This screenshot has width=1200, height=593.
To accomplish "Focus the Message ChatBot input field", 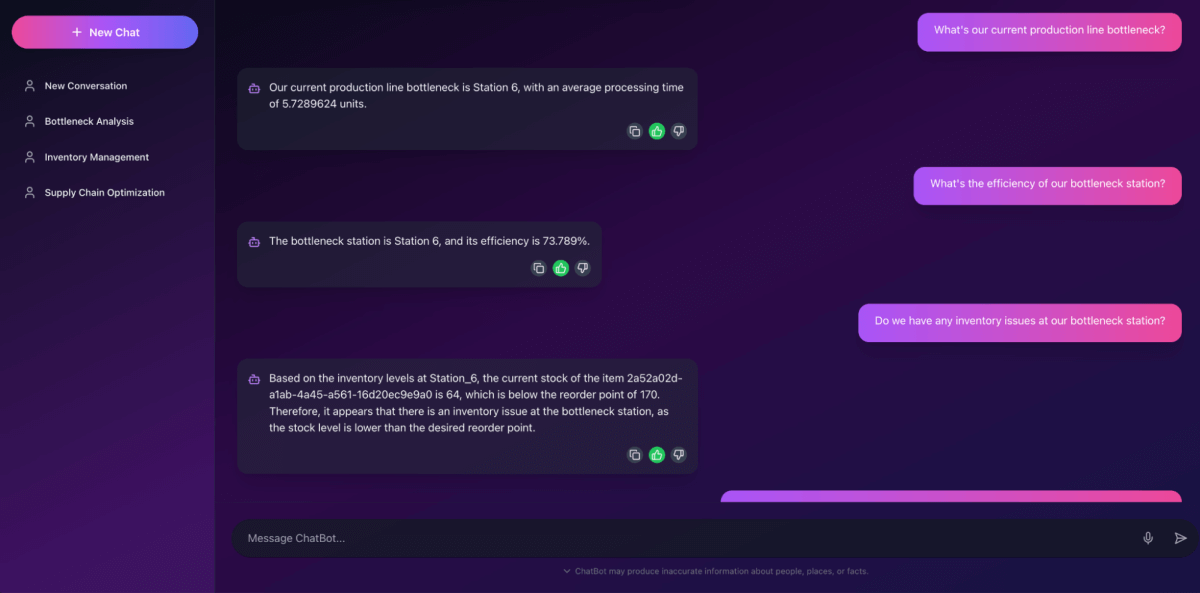I will coord(680,538).
